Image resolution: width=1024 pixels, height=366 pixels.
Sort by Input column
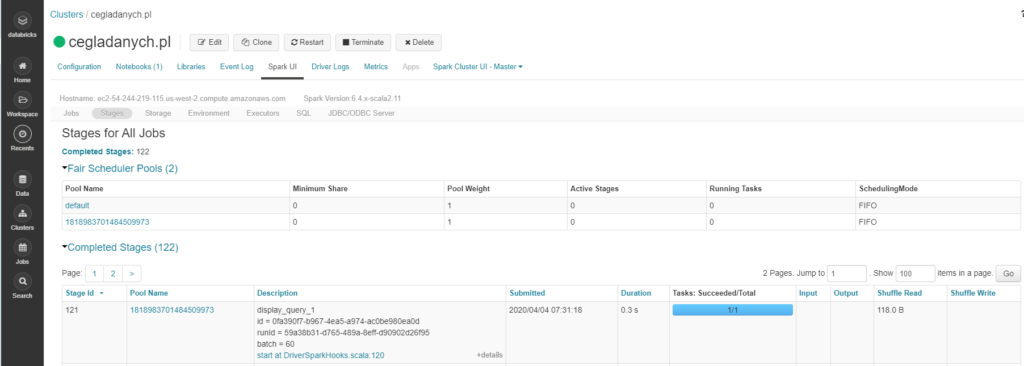click(808, 293)
